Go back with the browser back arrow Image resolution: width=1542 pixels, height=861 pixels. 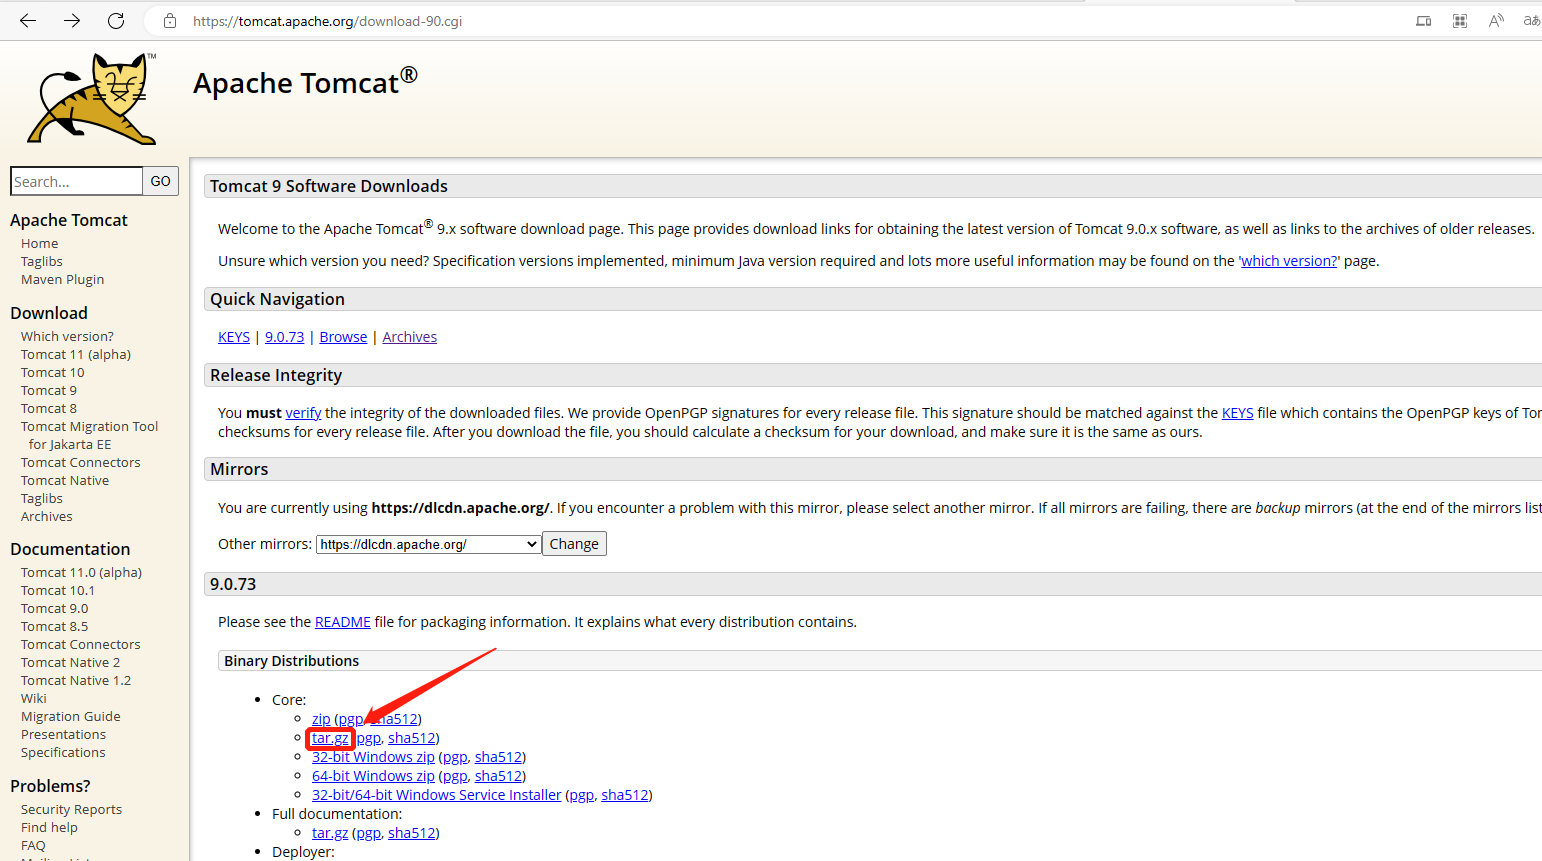[28, 21]
